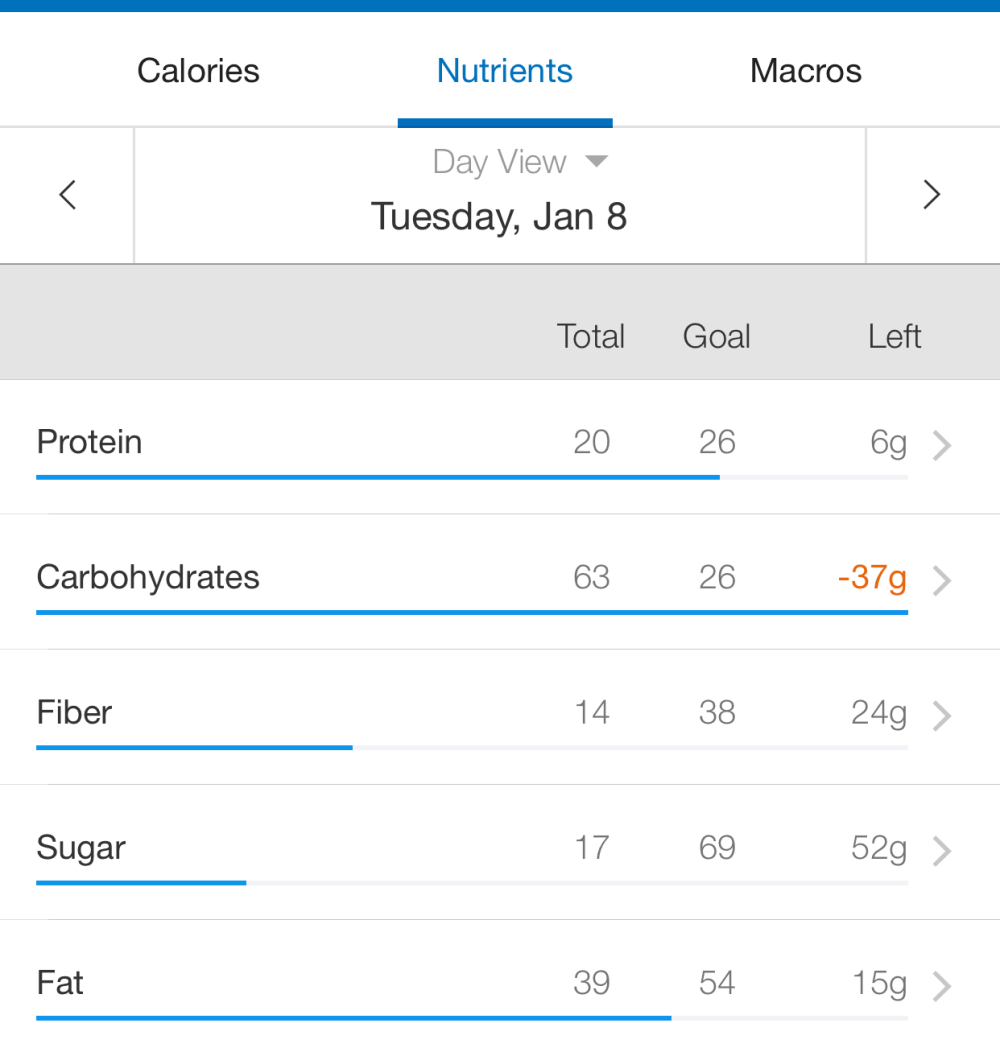Open Fiber details chevron
The width and height of the screenshot is (1000, 1052).
(x=941, y=715)
